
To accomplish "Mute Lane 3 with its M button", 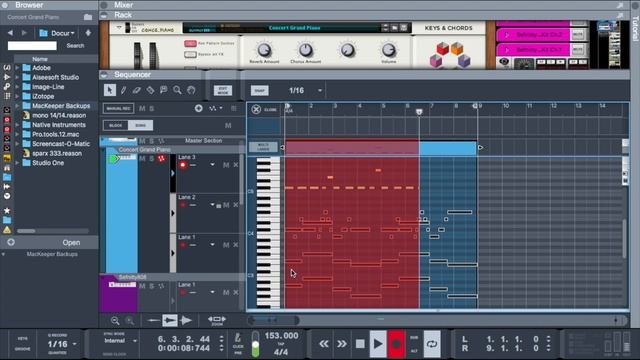I will (x=226, y=165).
